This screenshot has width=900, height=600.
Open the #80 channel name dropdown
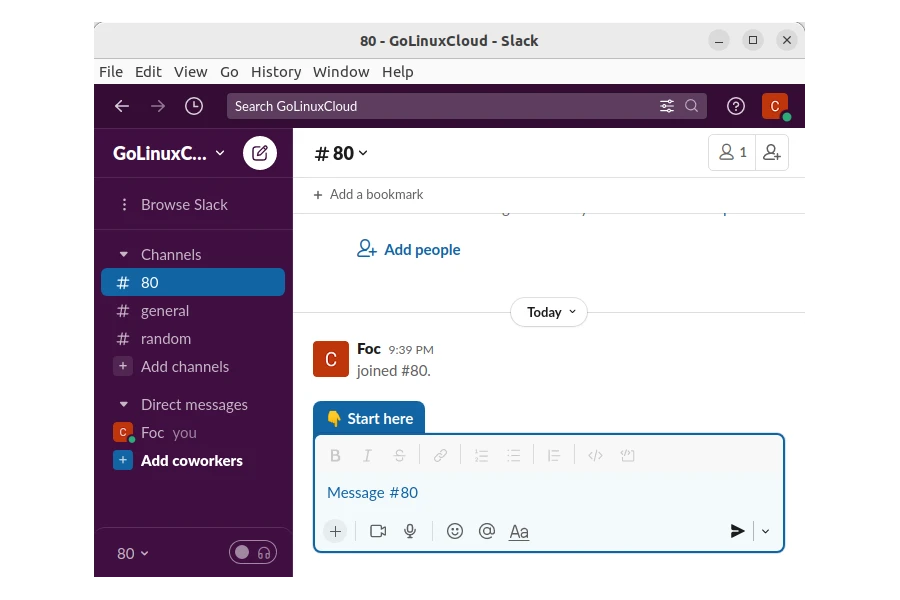click(x=342, y=153)
